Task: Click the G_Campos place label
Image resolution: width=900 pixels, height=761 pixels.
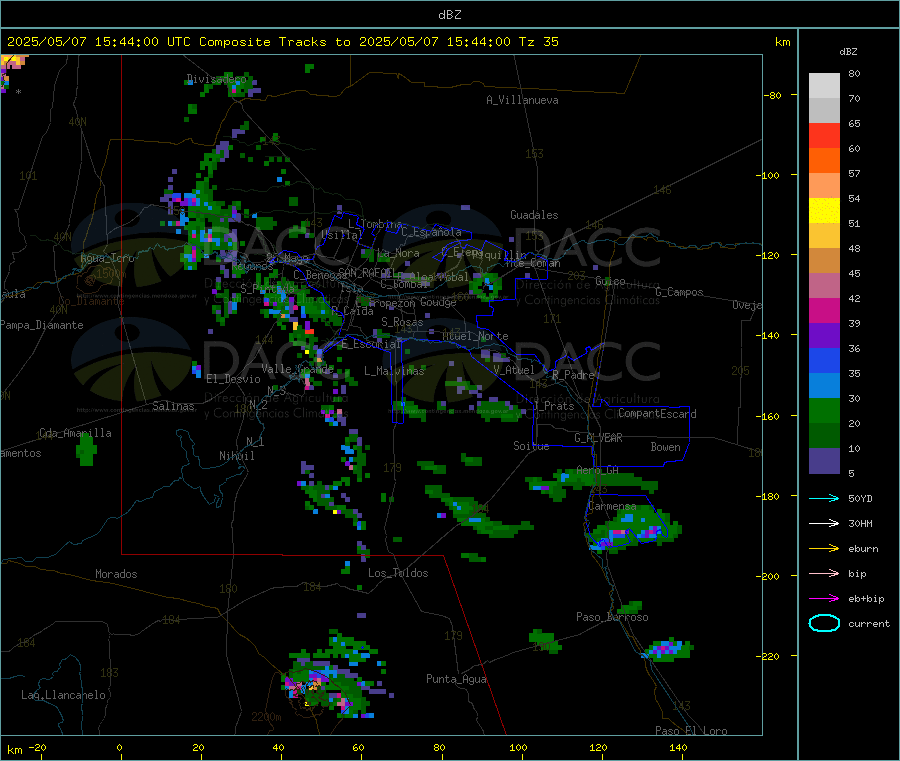Action: [x=679, y=292]
